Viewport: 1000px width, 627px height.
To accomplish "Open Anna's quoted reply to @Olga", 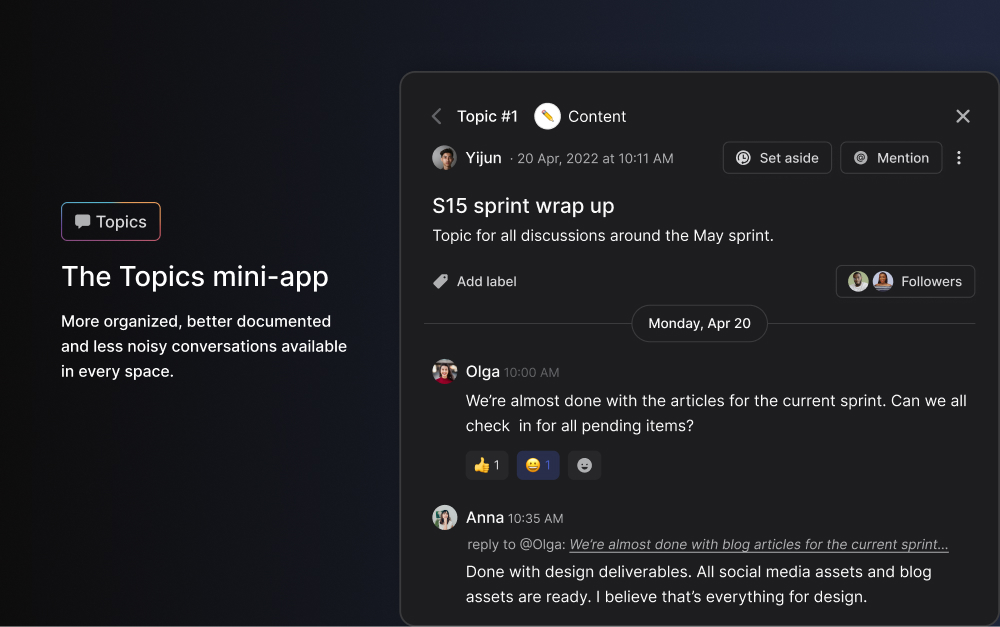I will click(758, 544).
